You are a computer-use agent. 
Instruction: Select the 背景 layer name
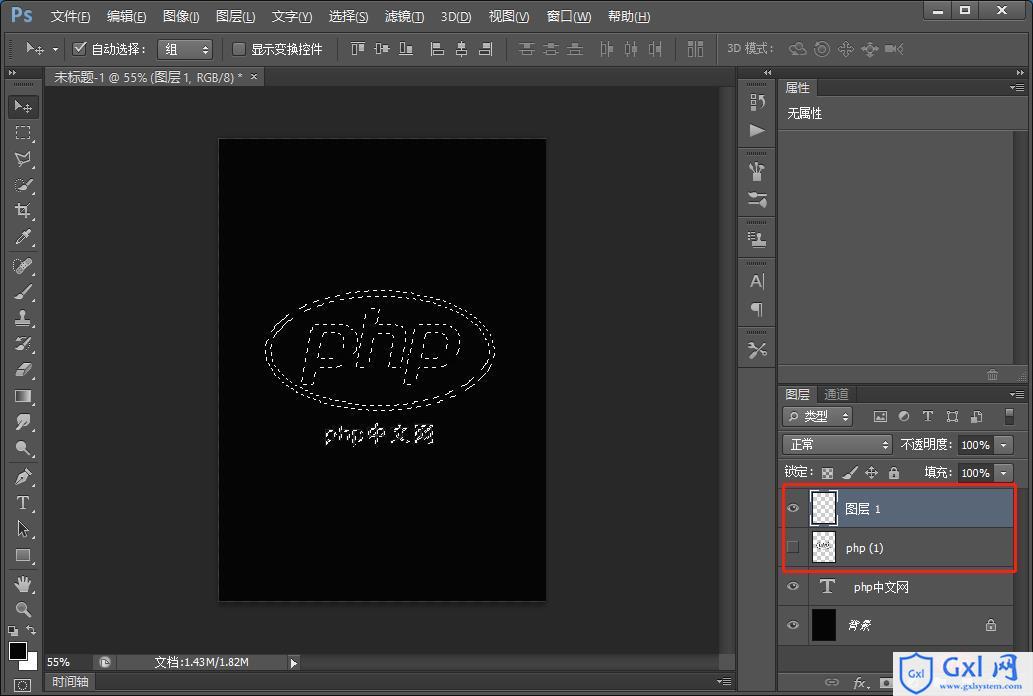(x=859, y=625)
